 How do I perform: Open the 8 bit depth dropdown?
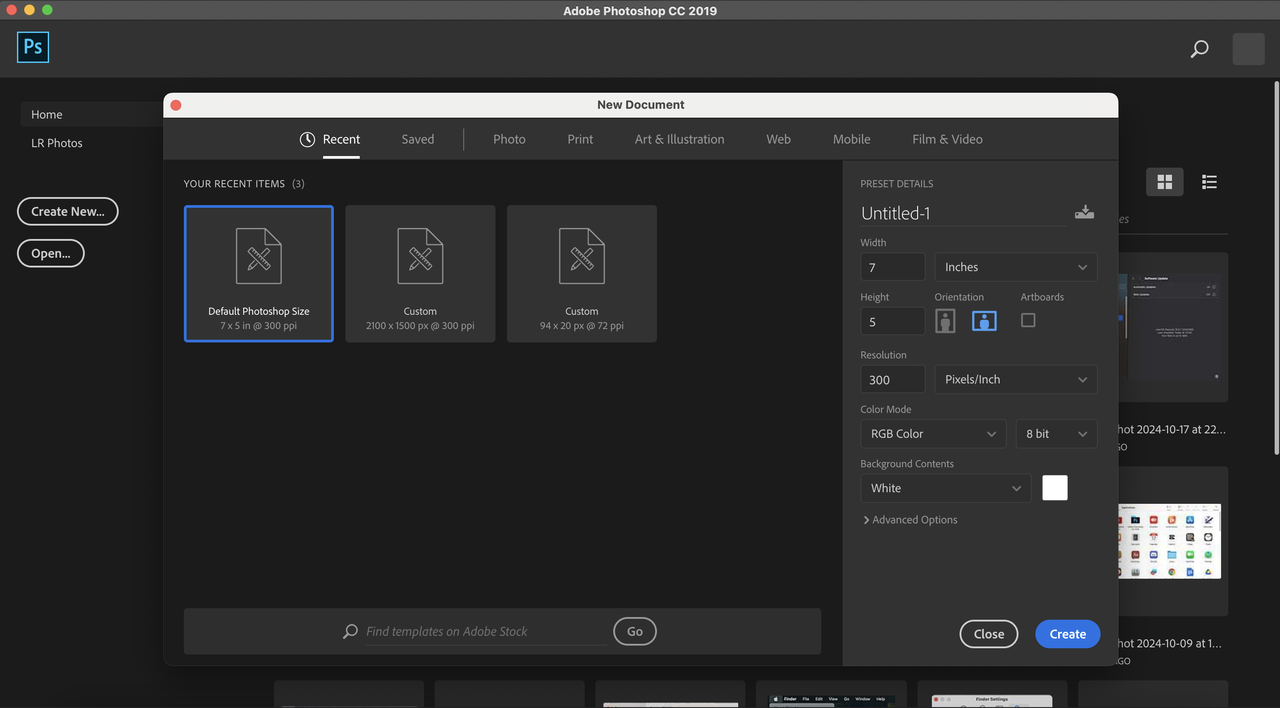tap(1056, 434)
